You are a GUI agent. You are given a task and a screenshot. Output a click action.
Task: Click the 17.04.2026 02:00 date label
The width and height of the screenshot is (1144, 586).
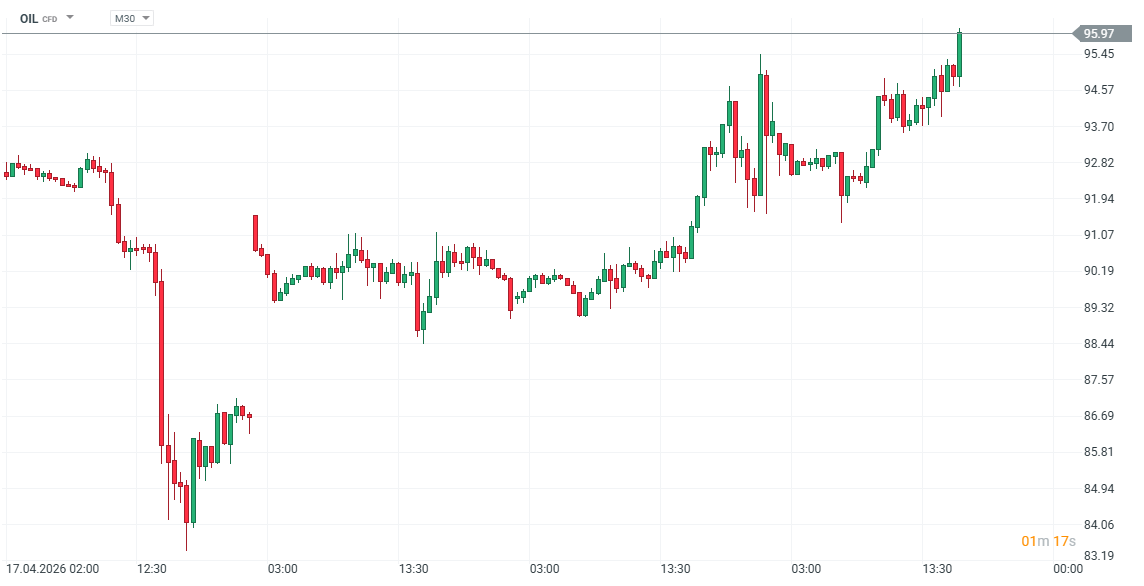tap(52, 569)
